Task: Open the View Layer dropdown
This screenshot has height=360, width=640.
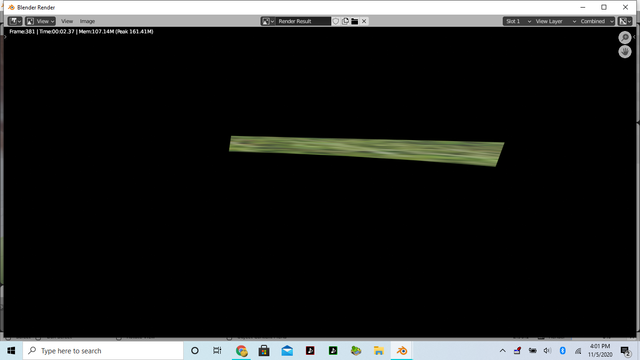Action: click(555, 21)
